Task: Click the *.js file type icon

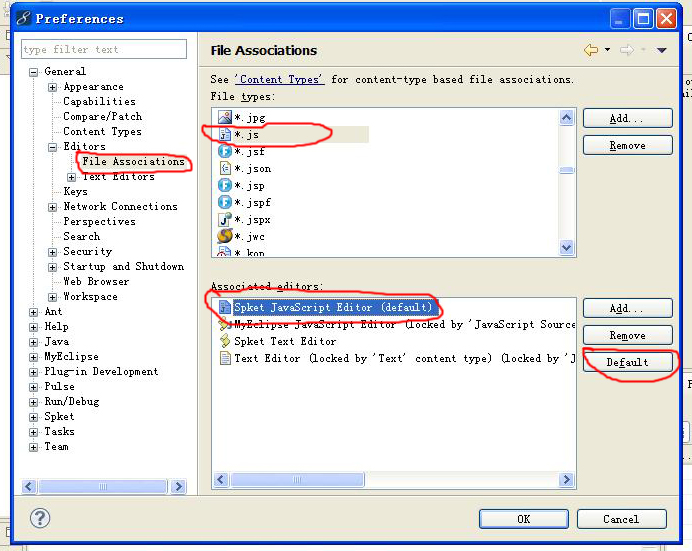Action: 225,135
